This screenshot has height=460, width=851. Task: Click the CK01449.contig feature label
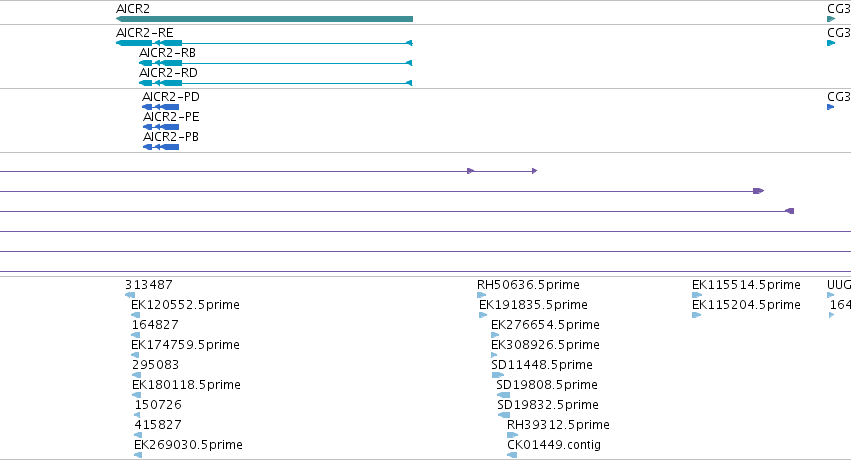[x=554, y=445]
